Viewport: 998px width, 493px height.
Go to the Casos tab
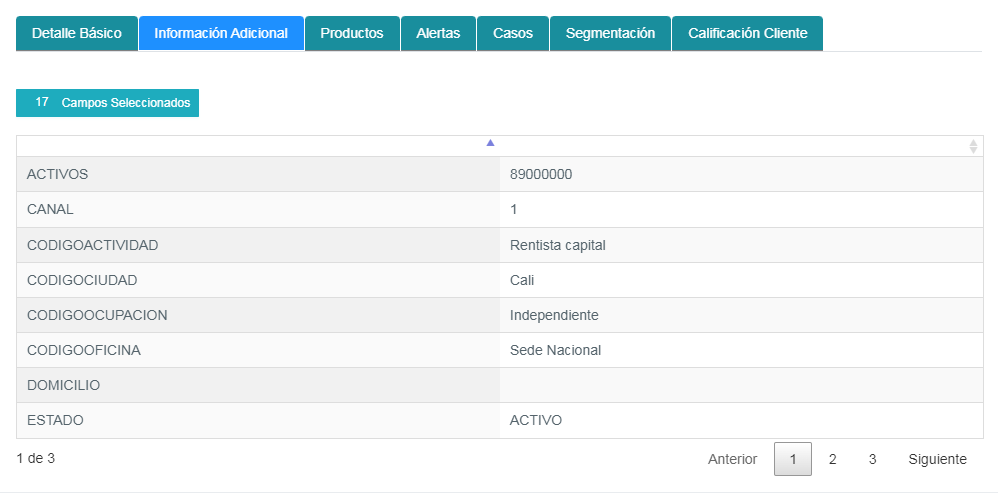click(x=513, y=33)
